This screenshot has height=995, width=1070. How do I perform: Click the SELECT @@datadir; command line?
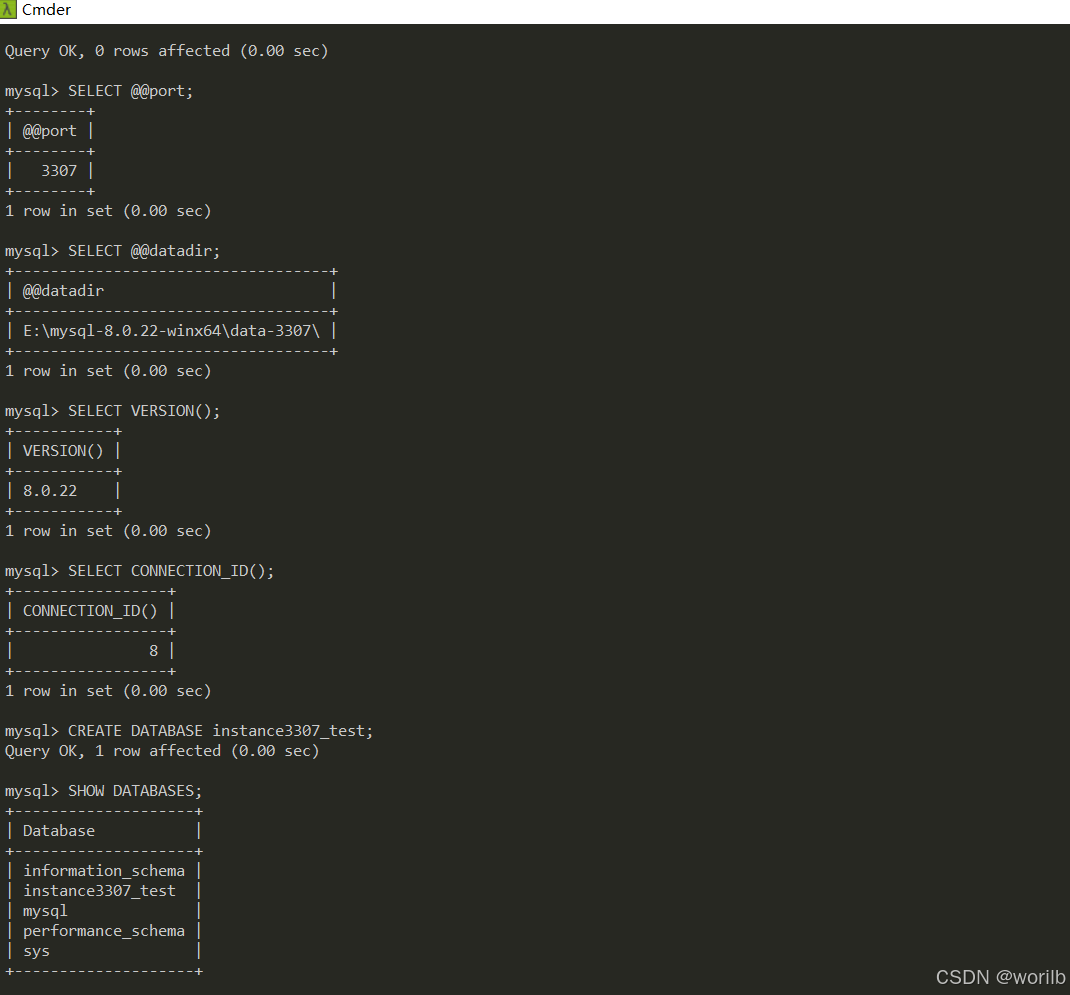113,251
